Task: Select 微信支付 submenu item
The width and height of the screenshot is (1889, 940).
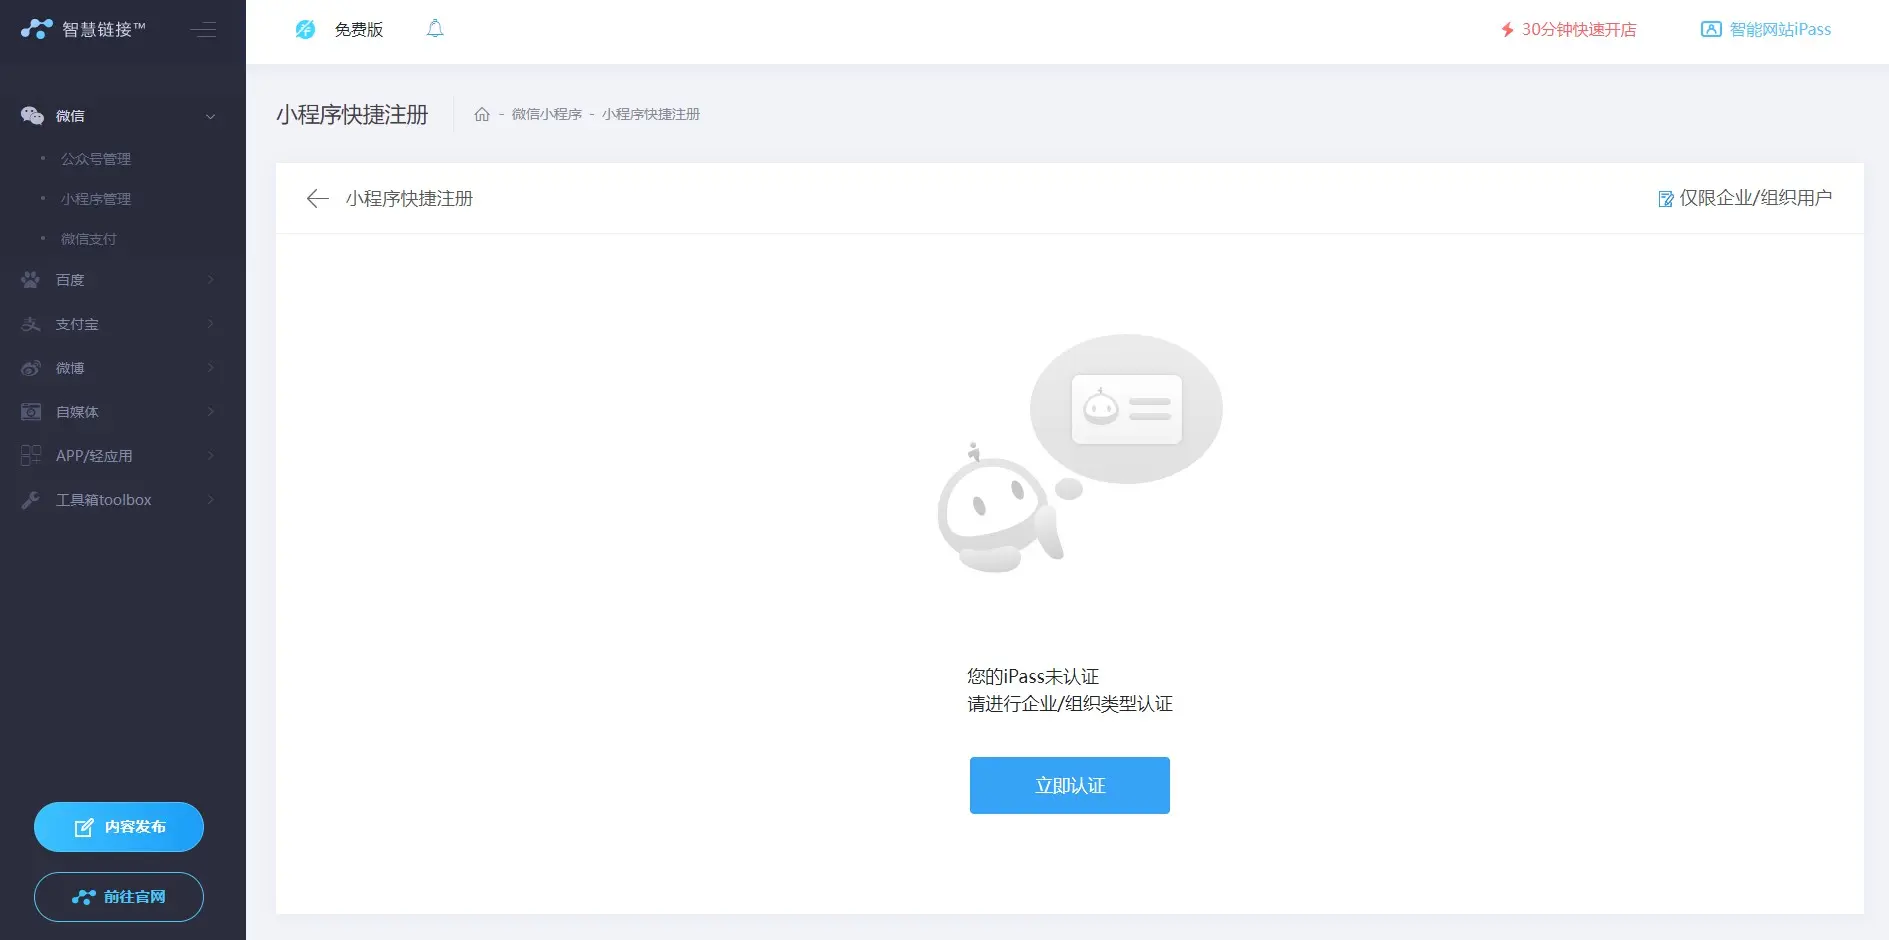Action: click(89, 239)
